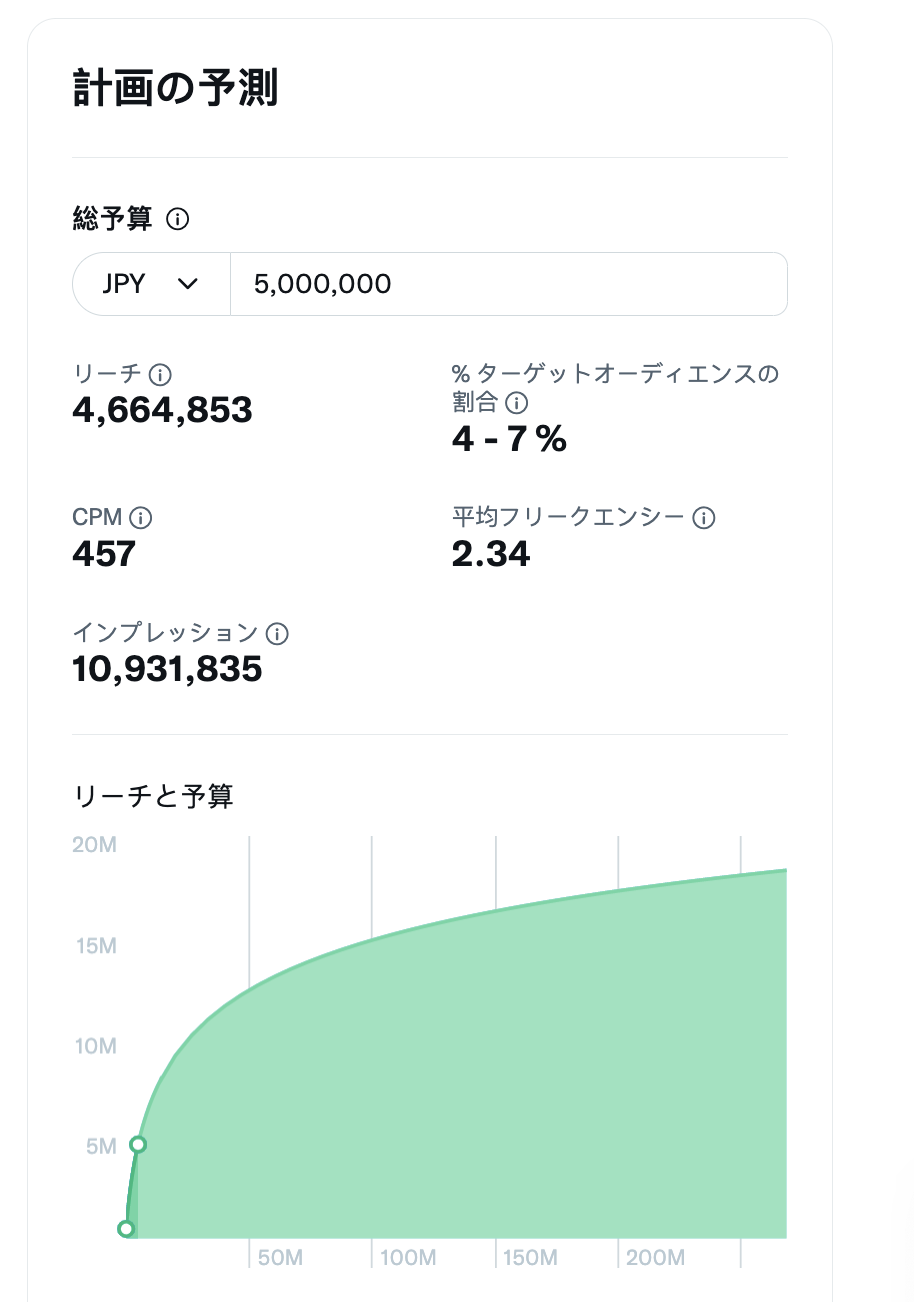Click the info icon beside 総予算
This screenshot has width=914, height=1302.
pyautogui.click(x=178, y=219)
